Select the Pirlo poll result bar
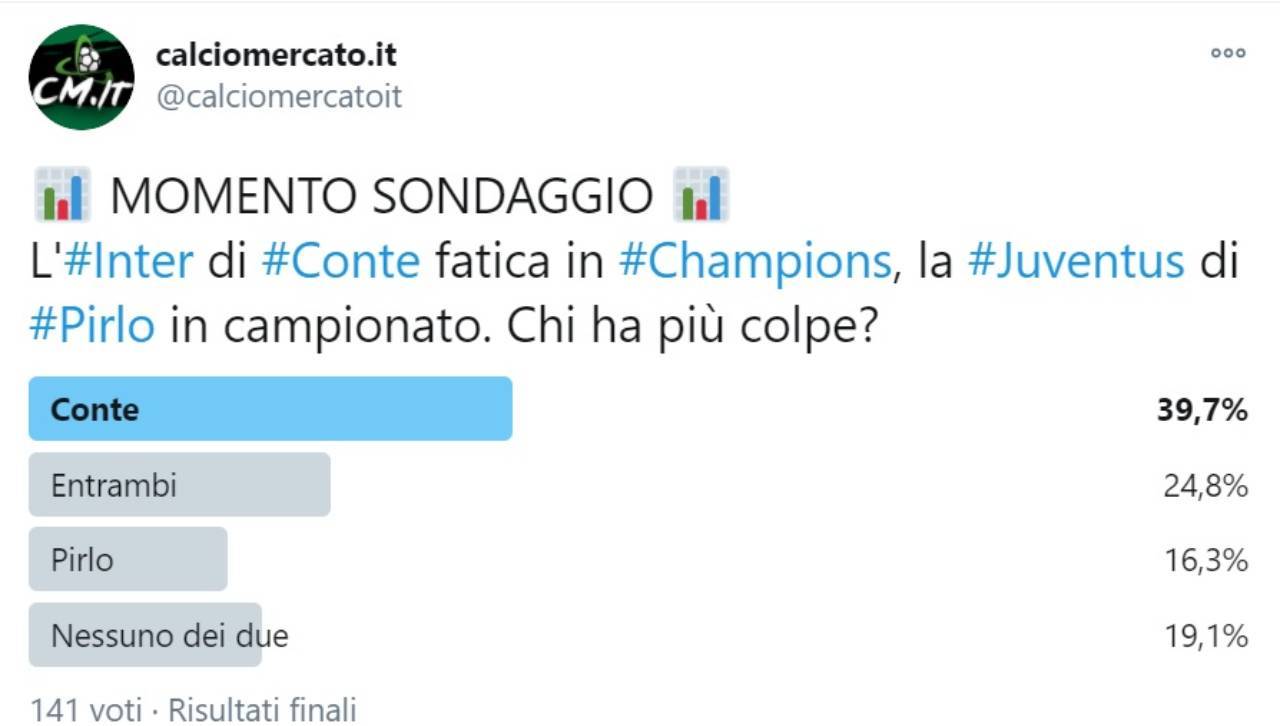 pyautogui.click(x=128, y=559)
